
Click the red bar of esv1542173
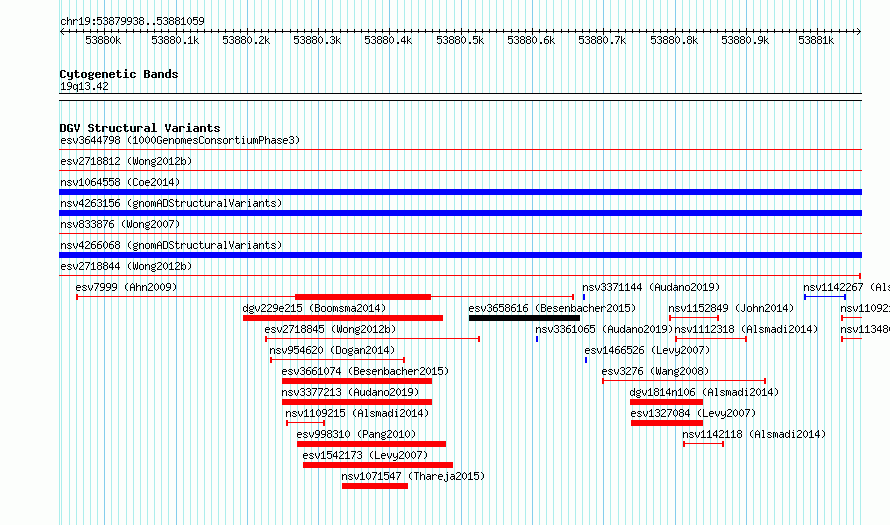377,465
